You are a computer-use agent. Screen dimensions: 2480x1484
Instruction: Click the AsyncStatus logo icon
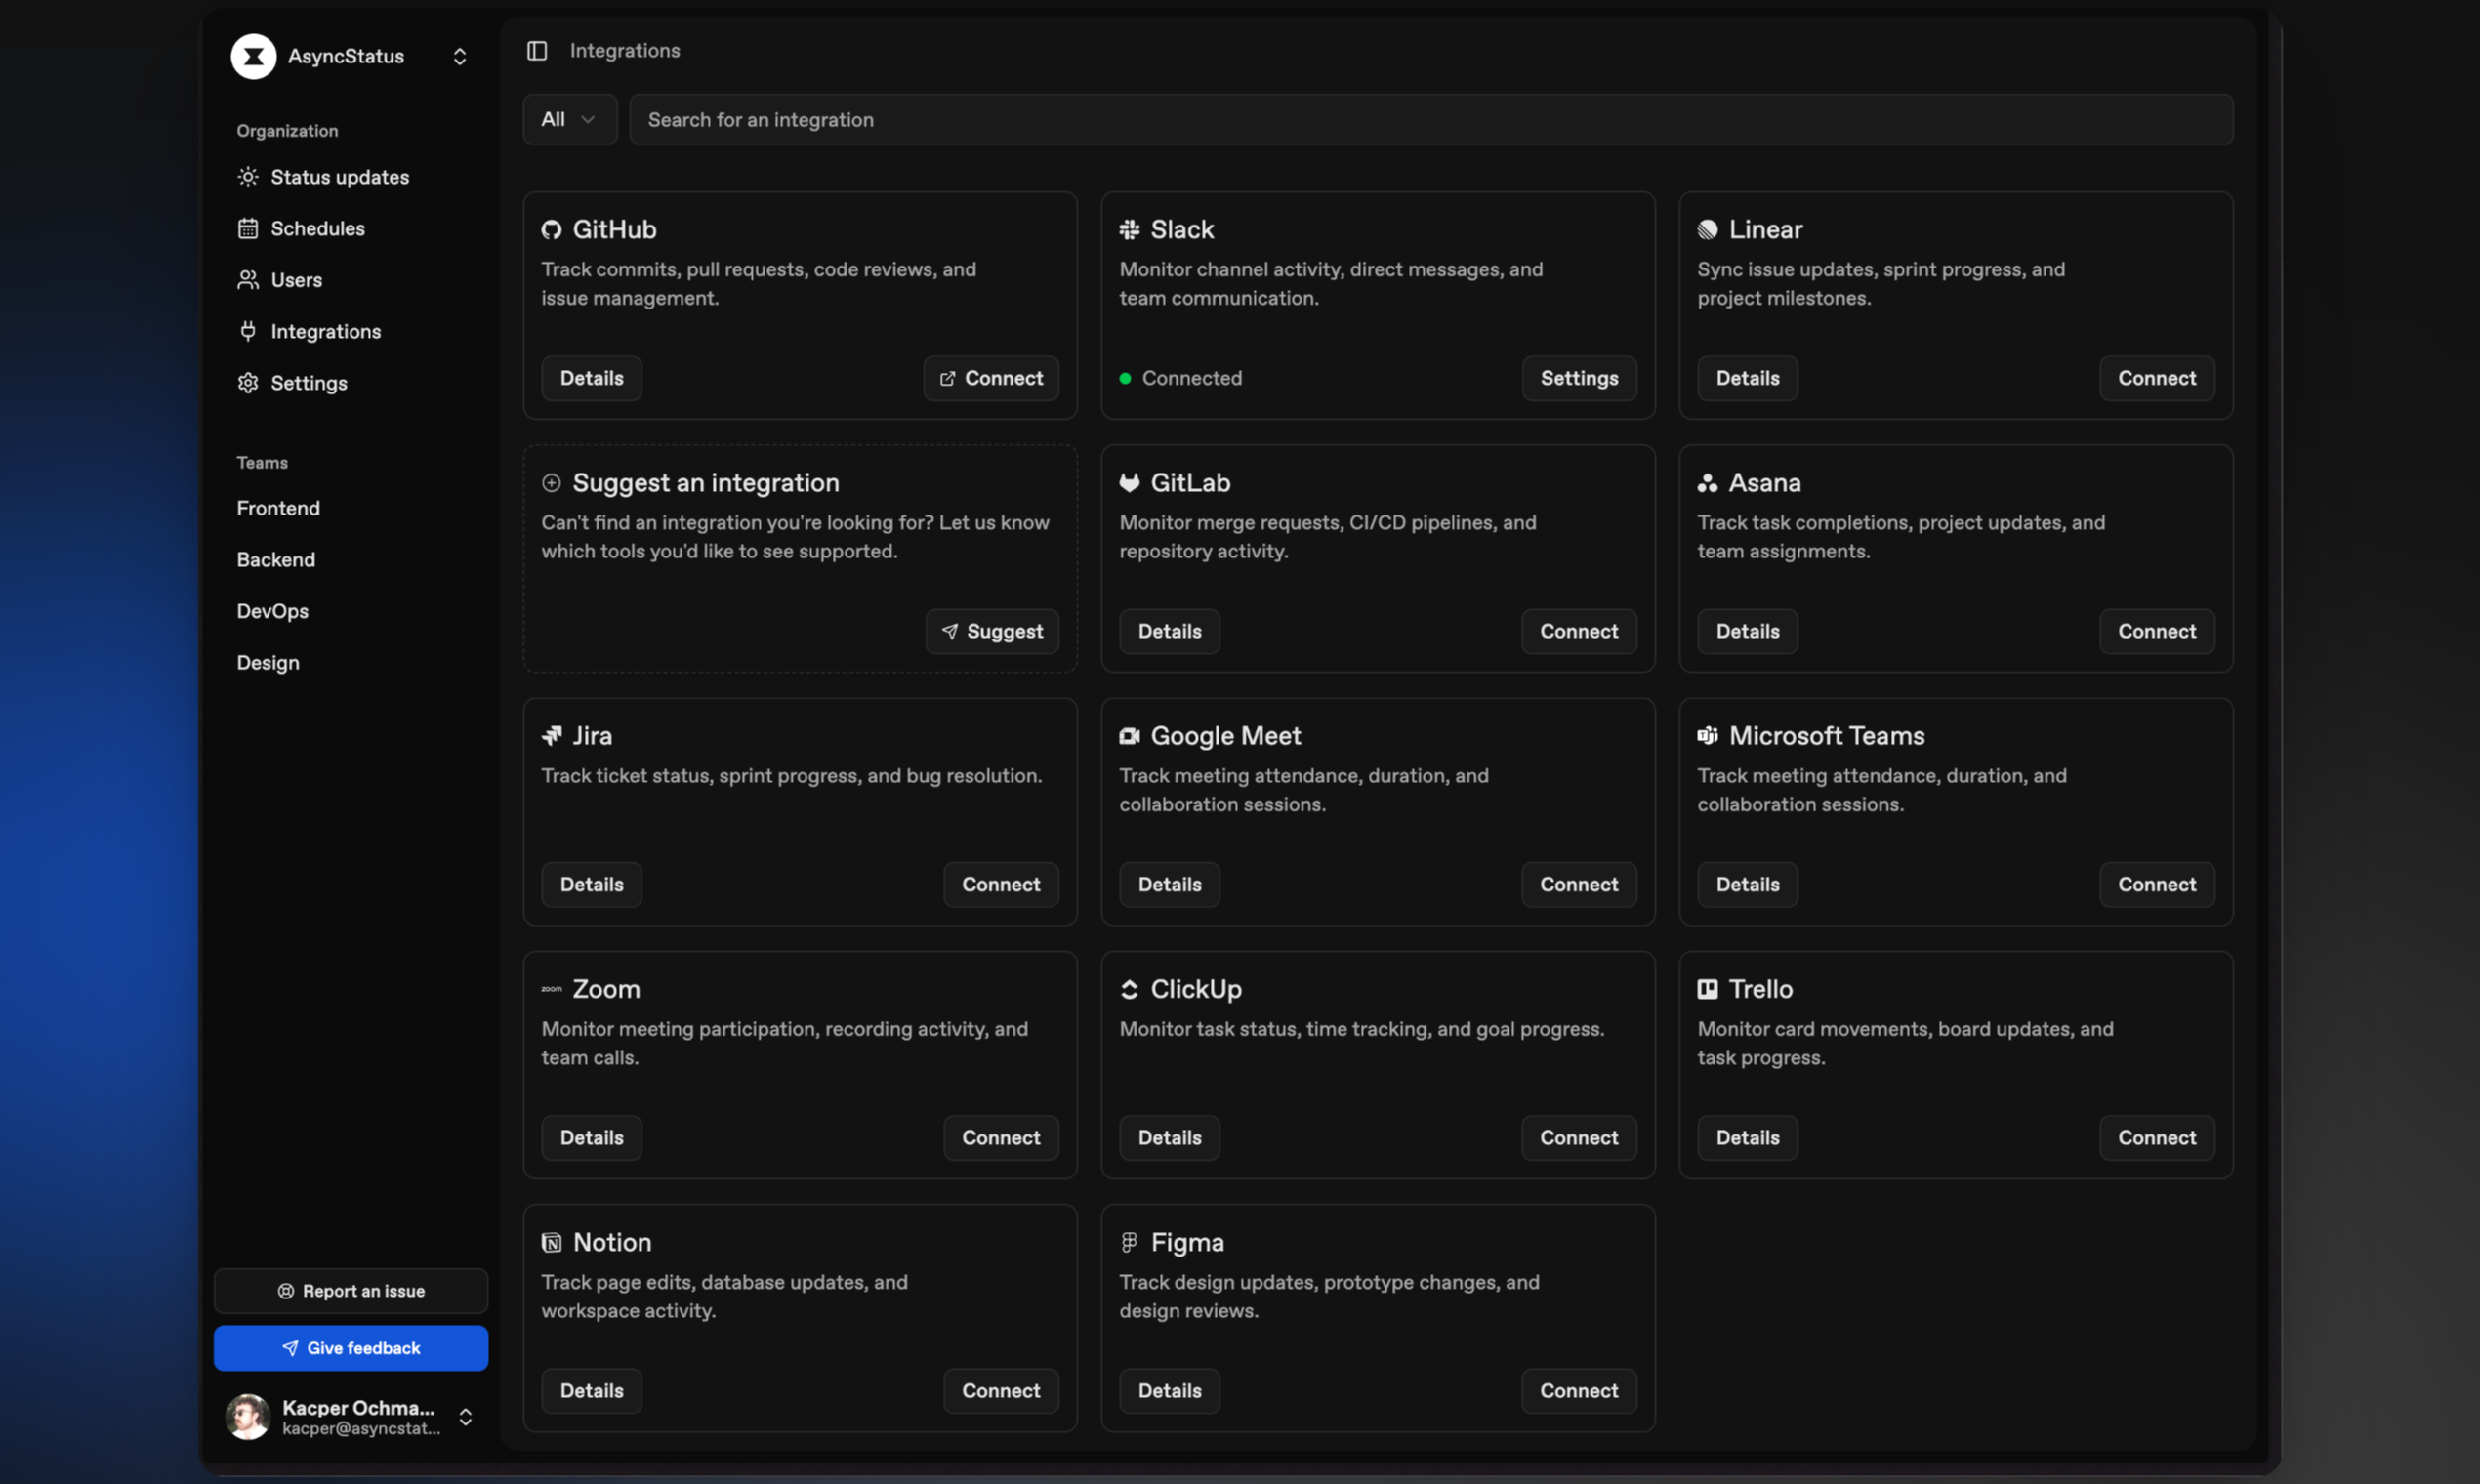click(253, 56)
